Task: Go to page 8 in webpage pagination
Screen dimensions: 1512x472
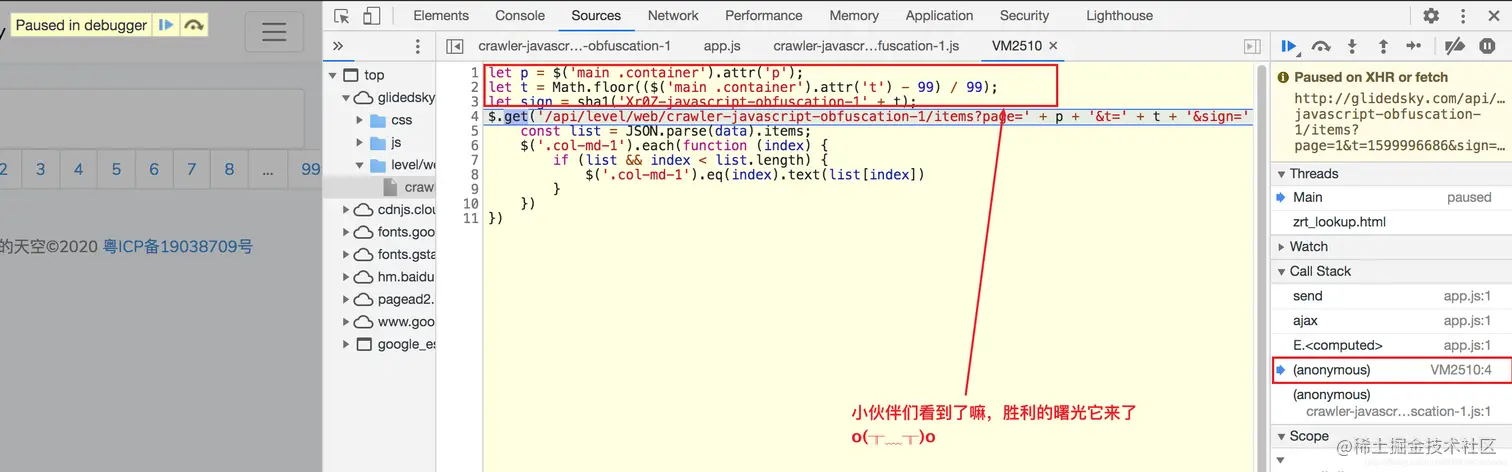Action: tap(229, 169)
